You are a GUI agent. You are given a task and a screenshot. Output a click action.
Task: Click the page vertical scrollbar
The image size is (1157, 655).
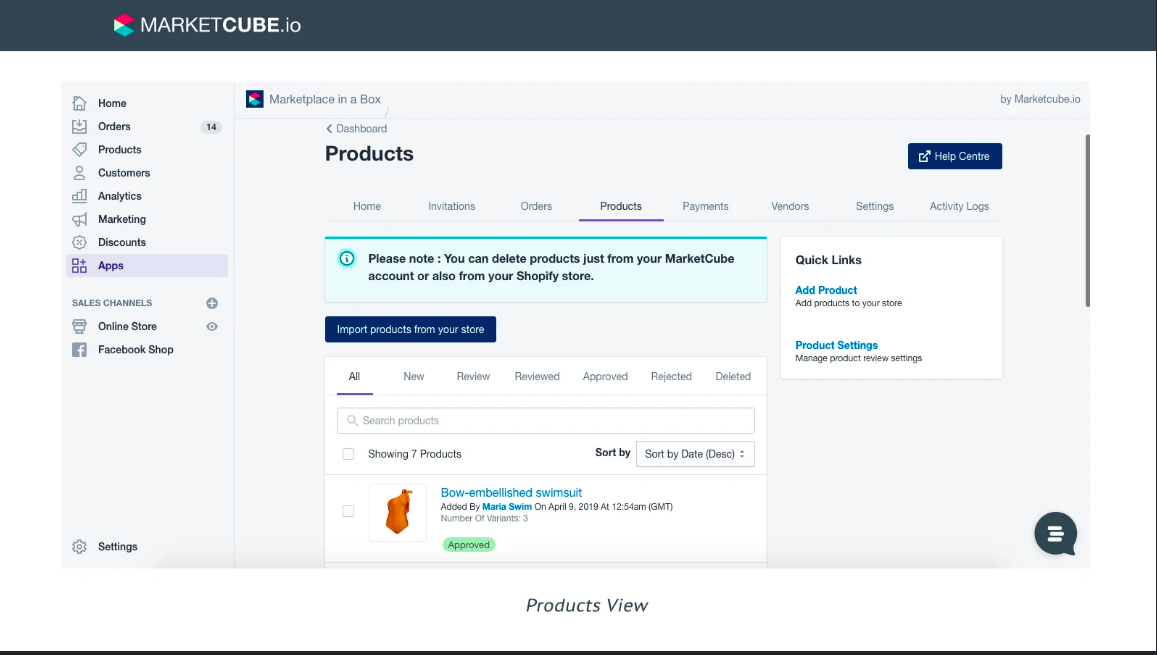[1088, 221]
